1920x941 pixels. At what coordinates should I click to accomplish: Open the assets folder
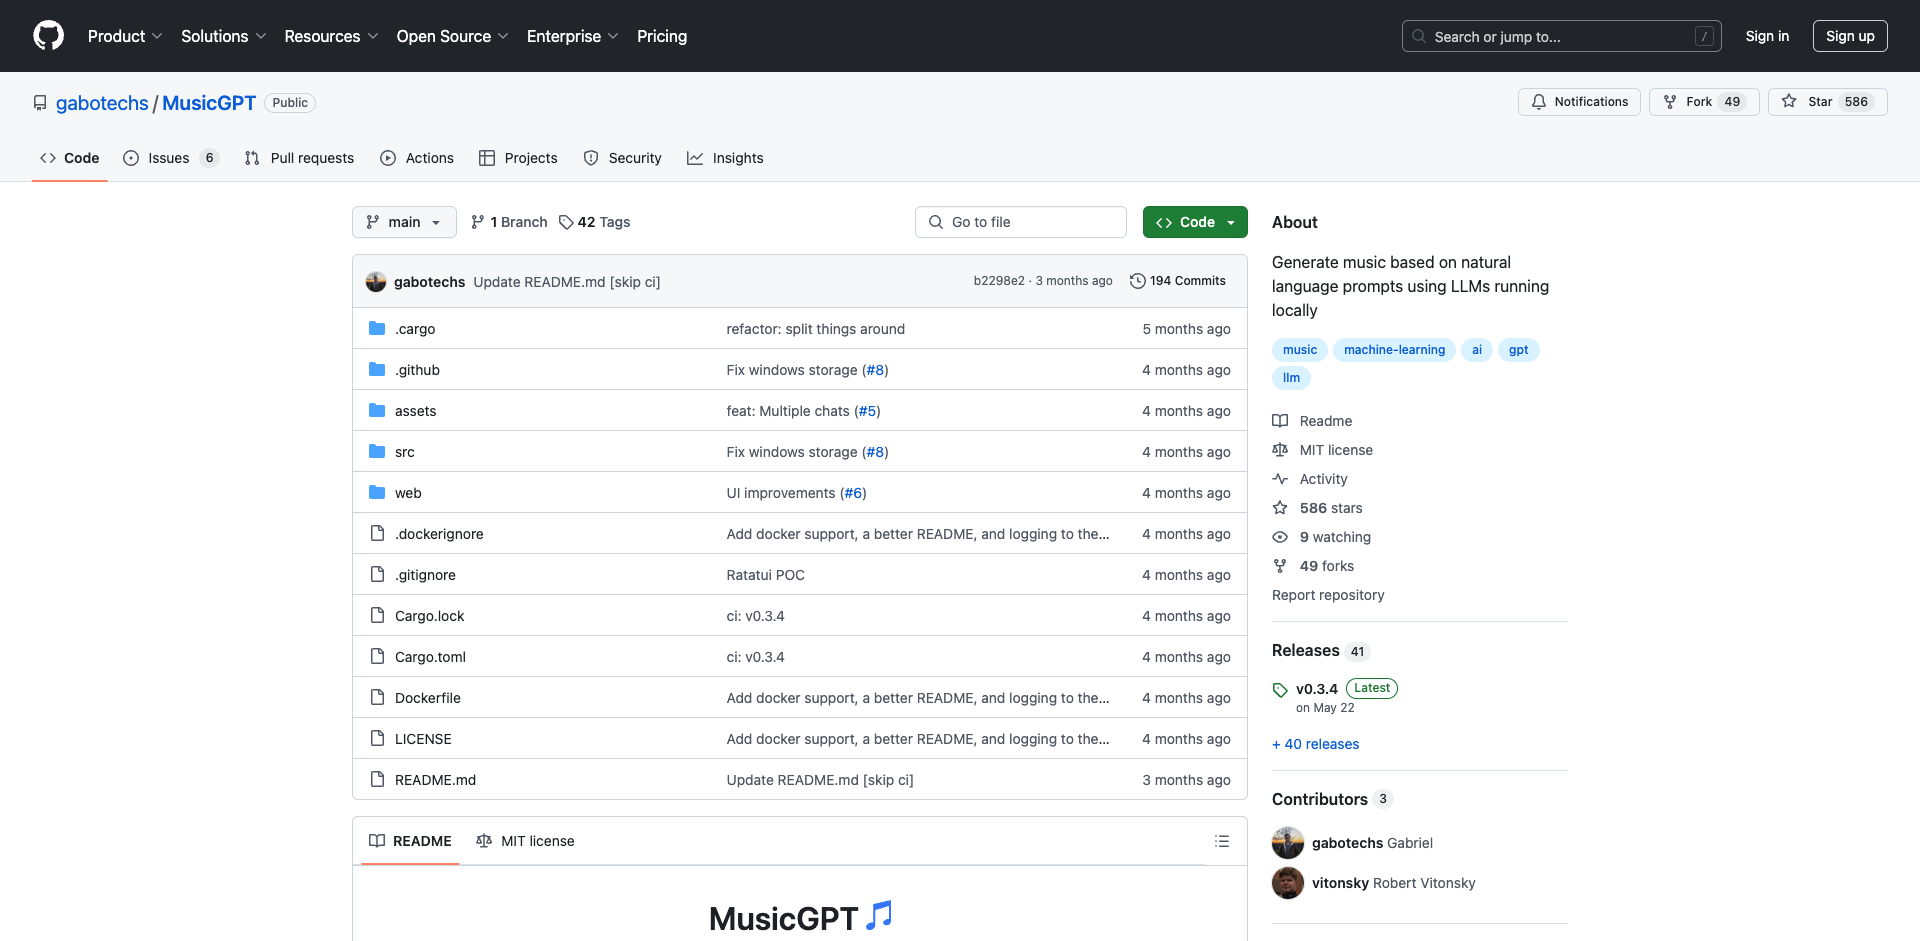[x=415, y=411]
